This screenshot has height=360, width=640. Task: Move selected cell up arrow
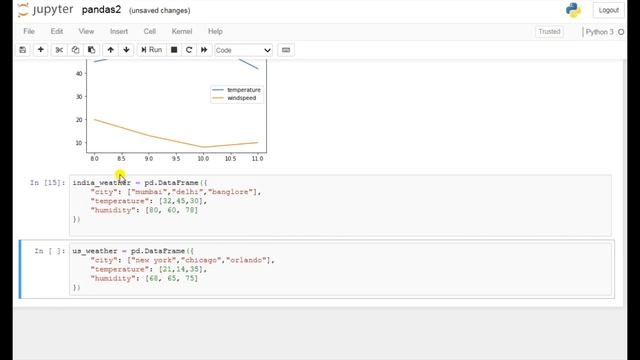(x=110, y=50)
